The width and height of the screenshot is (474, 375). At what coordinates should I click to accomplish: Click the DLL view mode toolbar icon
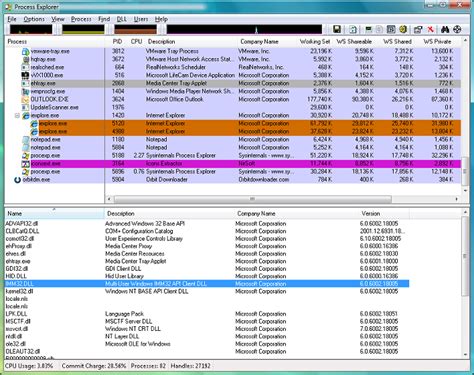coord(403,29)
